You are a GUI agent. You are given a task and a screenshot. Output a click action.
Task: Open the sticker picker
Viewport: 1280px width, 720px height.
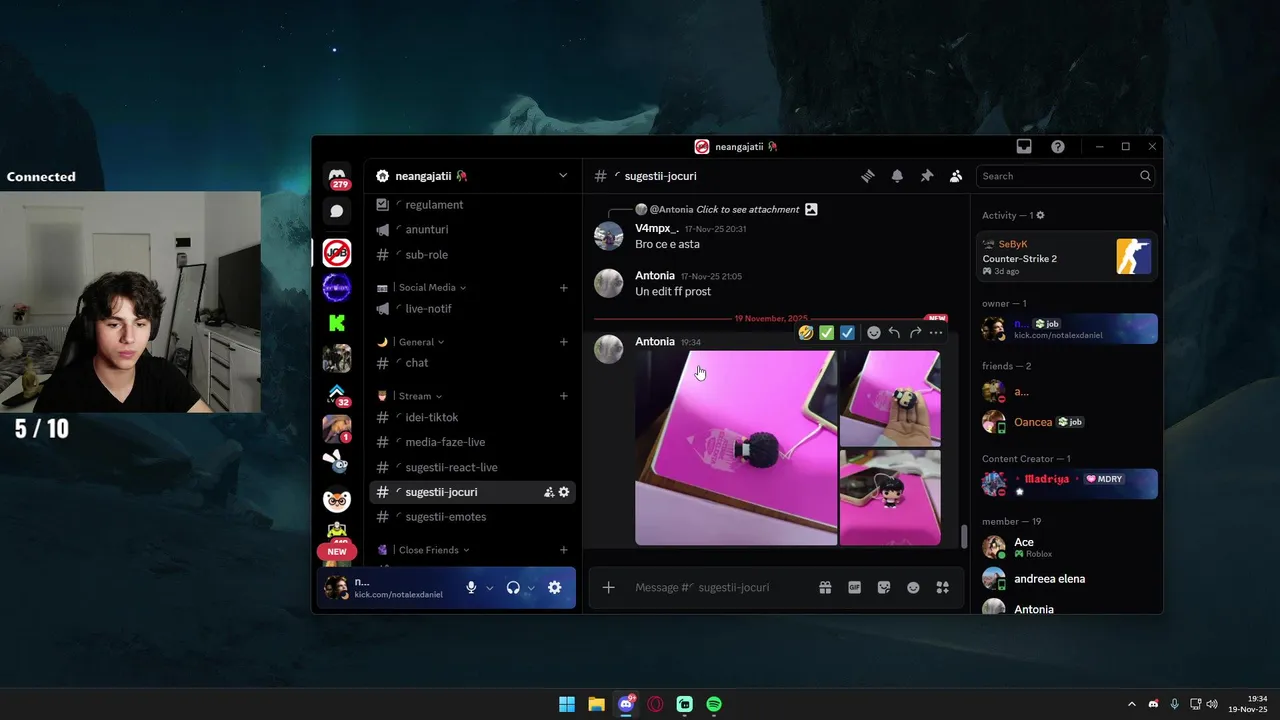[884, 587]
